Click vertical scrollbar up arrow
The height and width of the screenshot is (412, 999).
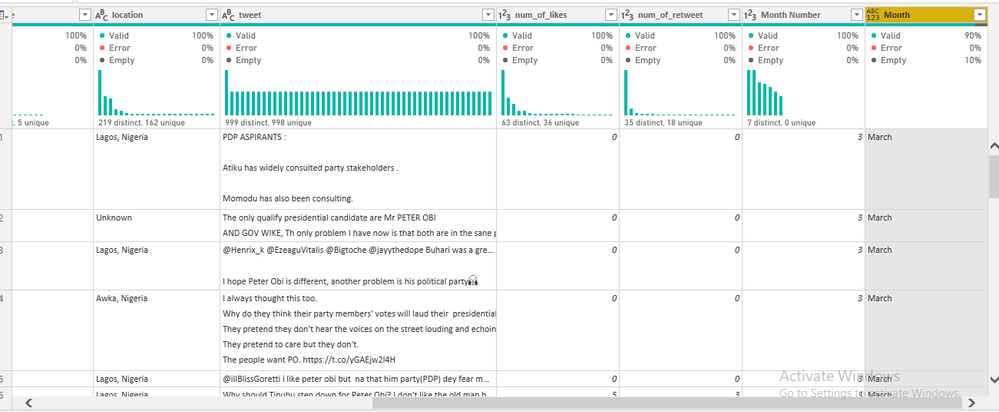tap(993, 146)
